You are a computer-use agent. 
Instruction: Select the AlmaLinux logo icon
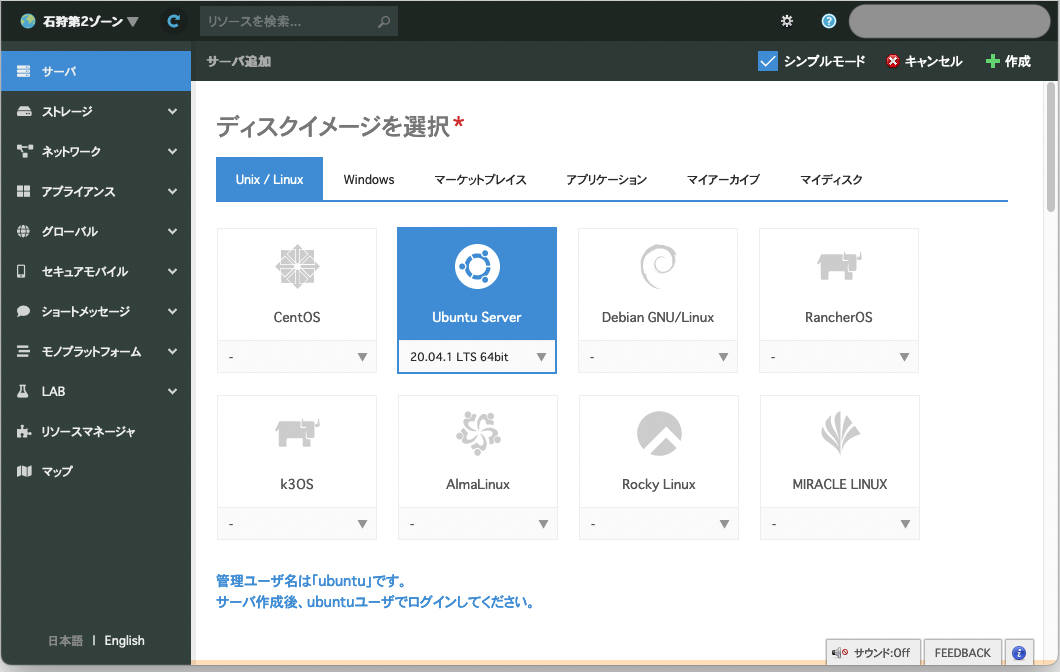[x=478, y=433]
